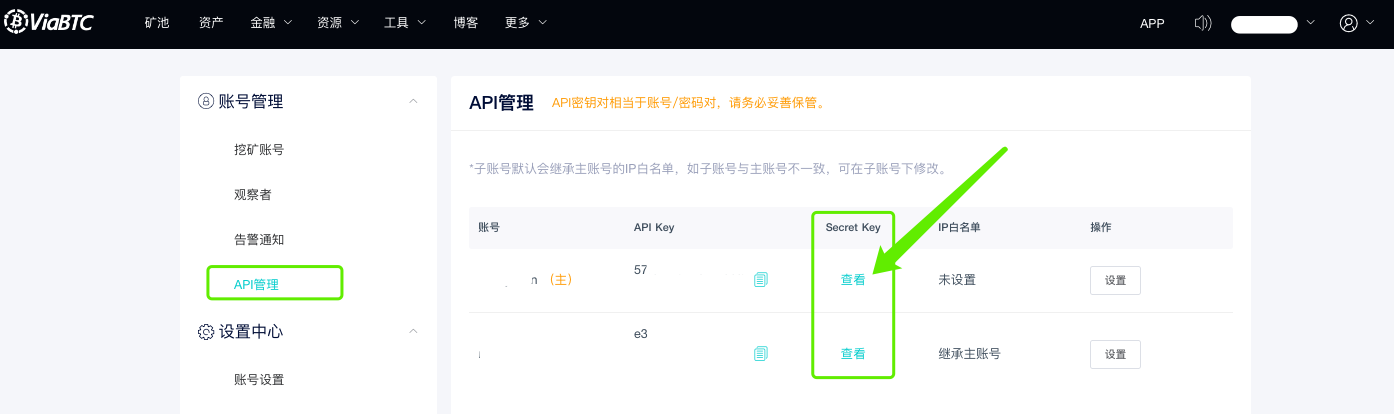Expand the 金融 navigation dropdown
This screenshot has width=1394, height=414.
[x=270, y=23]
